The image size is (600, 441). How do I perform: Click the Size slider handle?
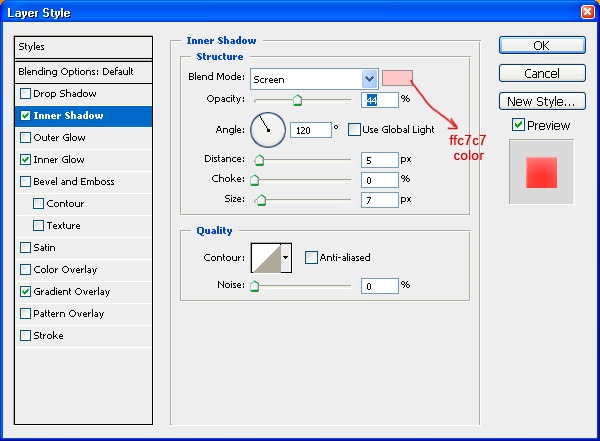click(x=261, y=200)
